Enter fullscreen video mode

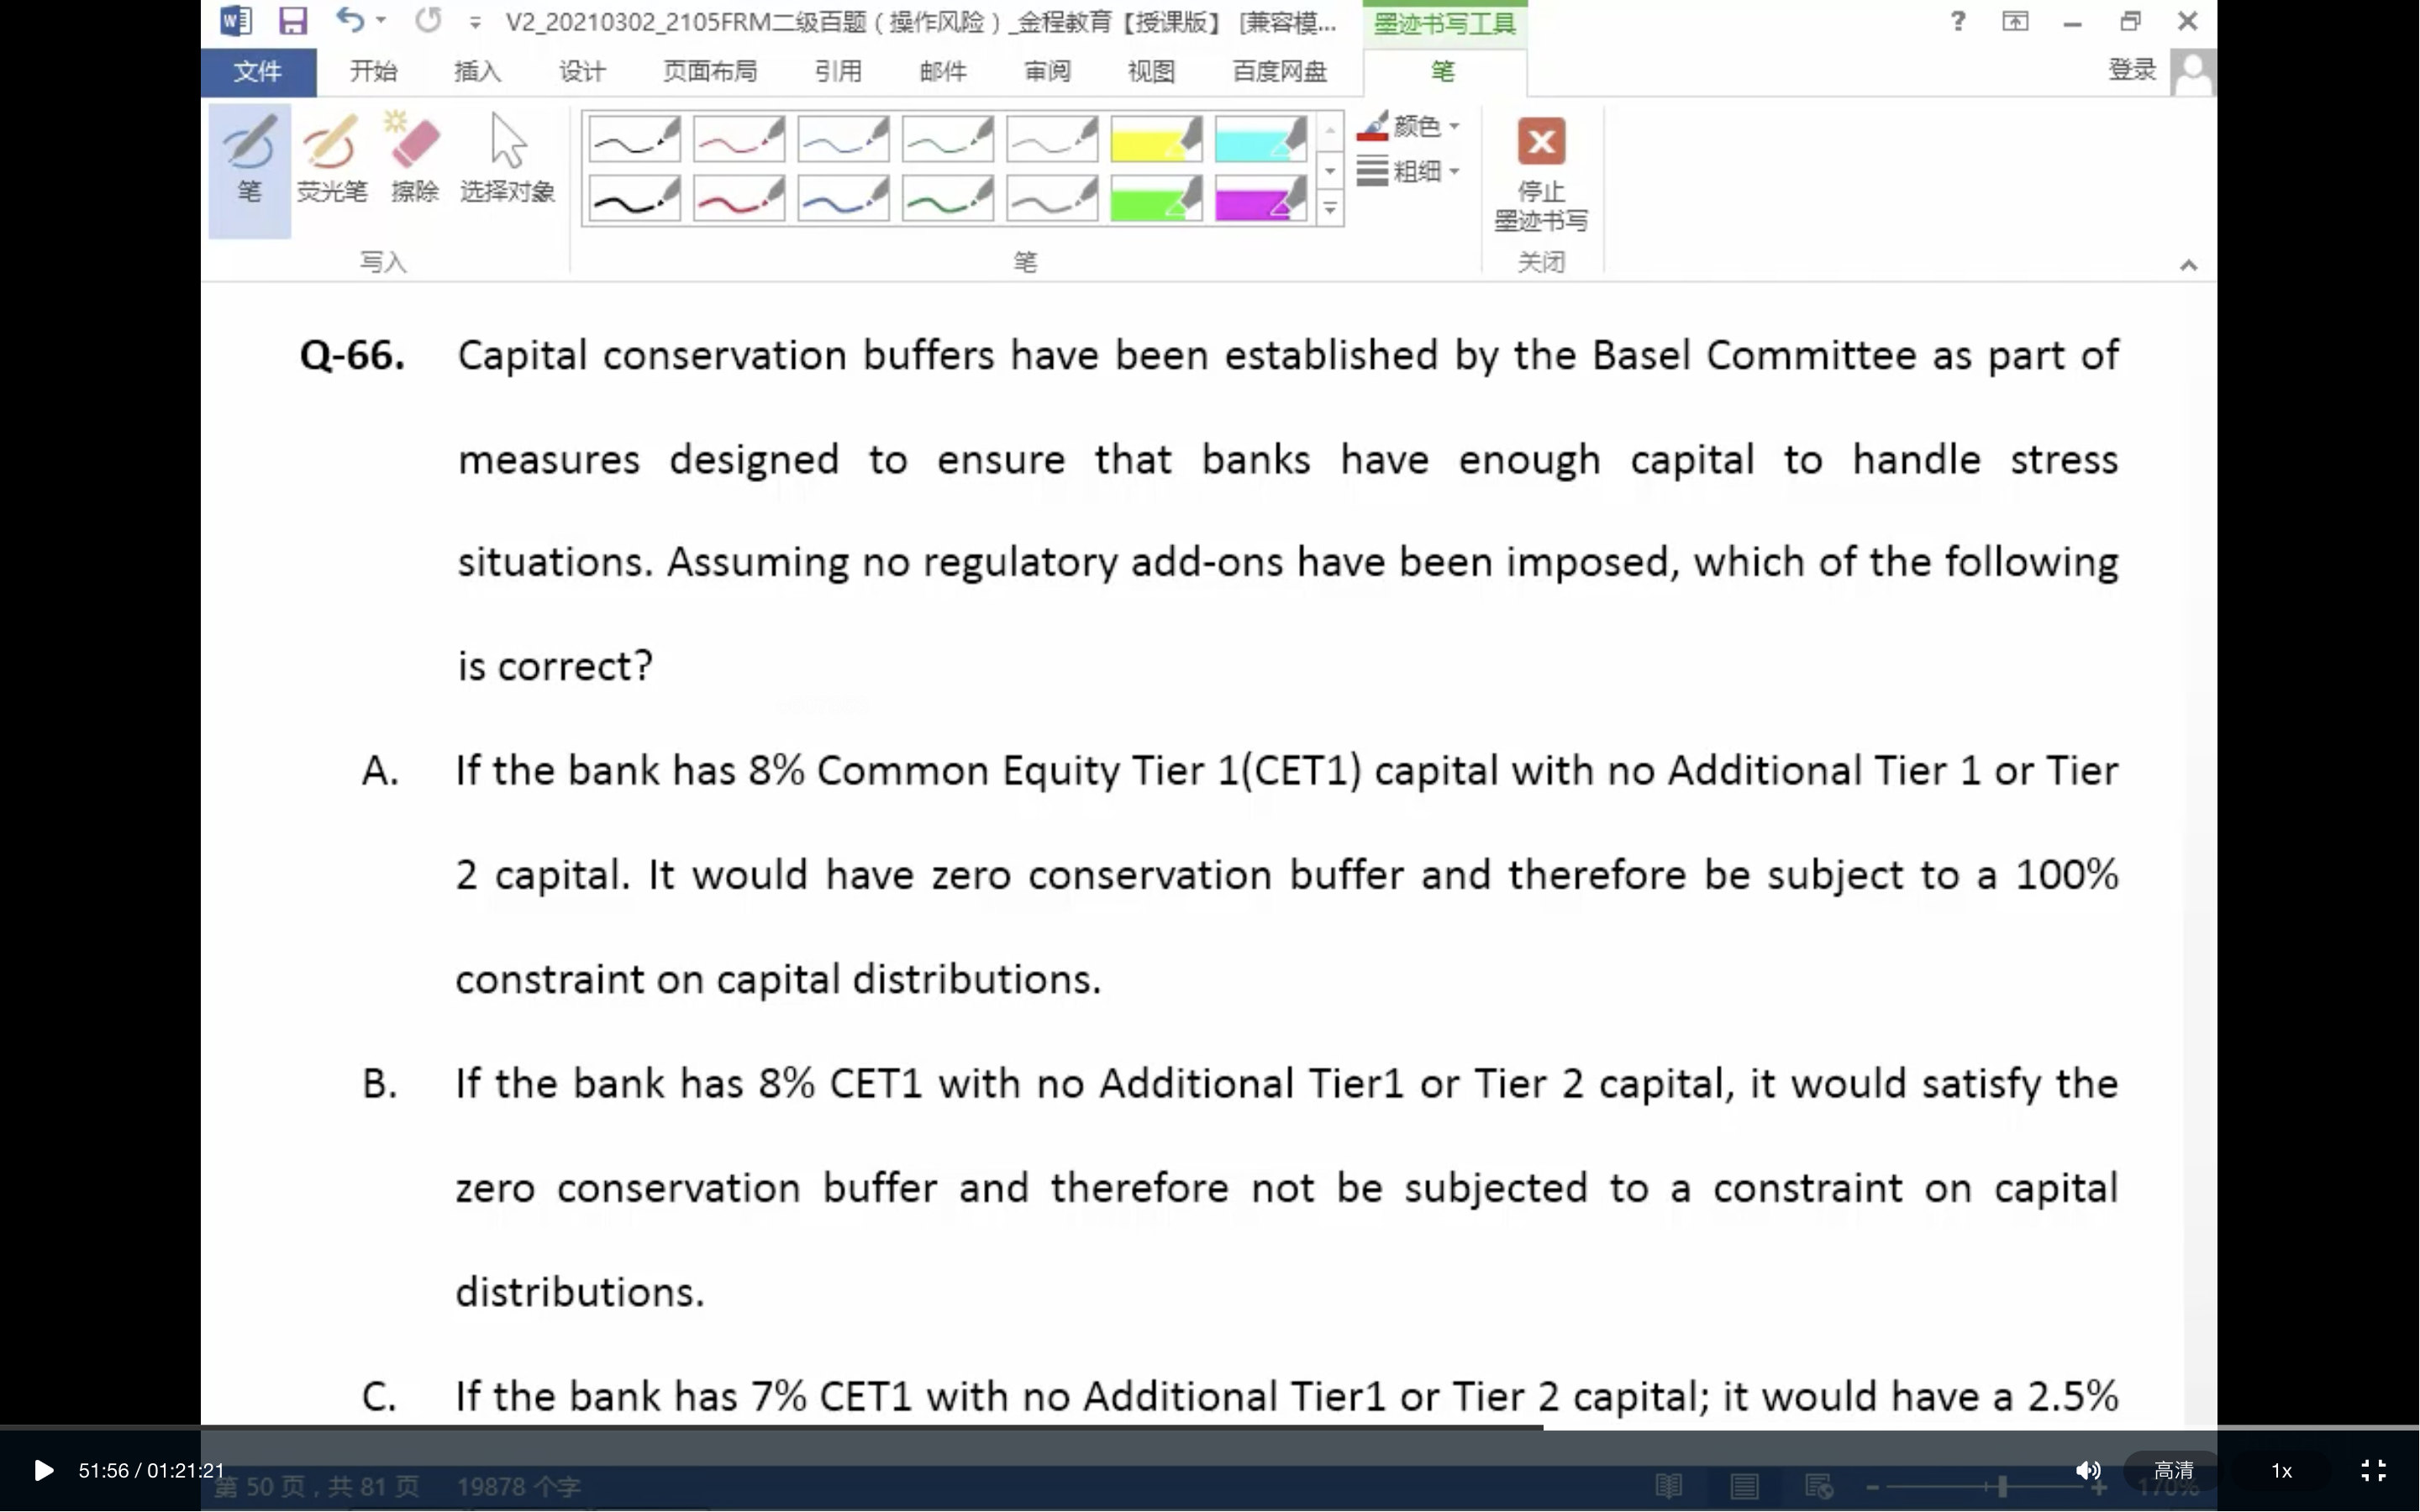coord(2373,1470)
